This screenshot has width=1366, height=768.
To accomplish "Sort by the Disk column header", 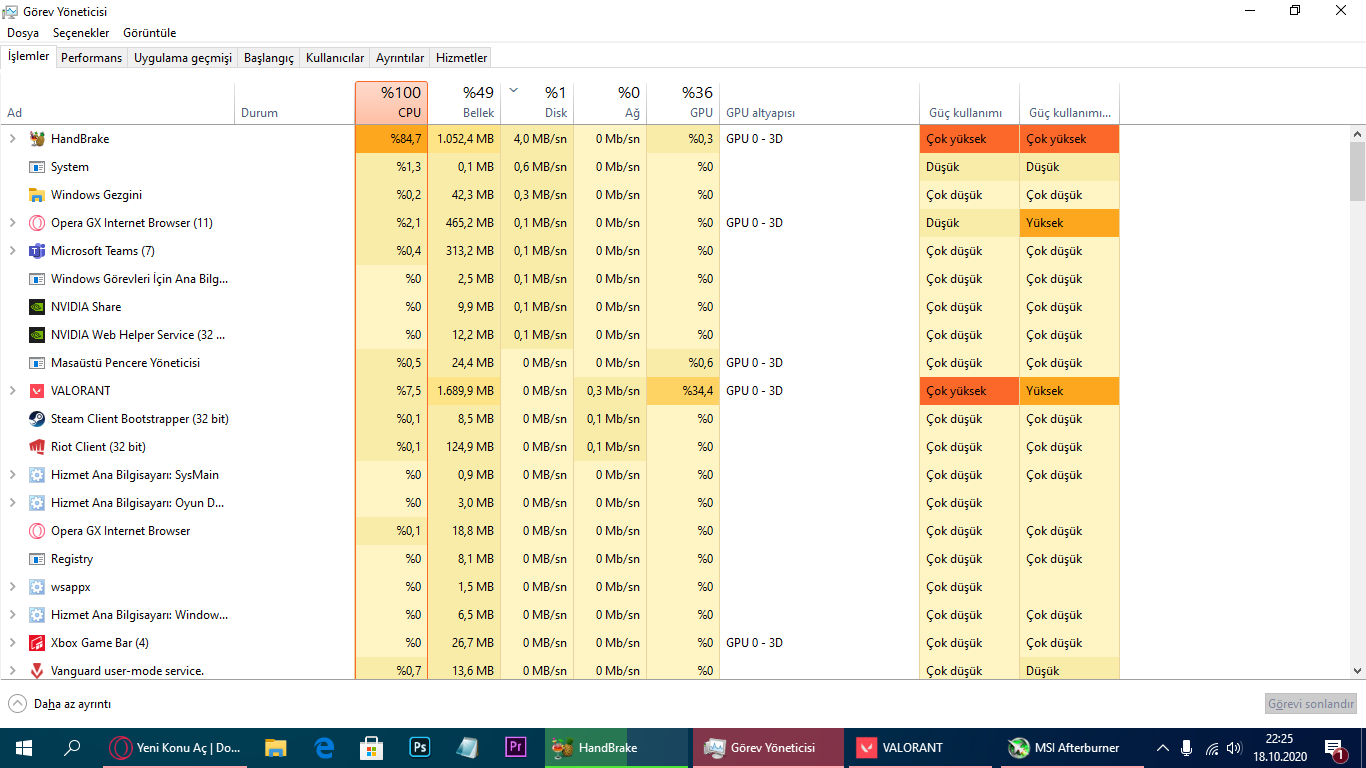I will [x=537, y=103].
